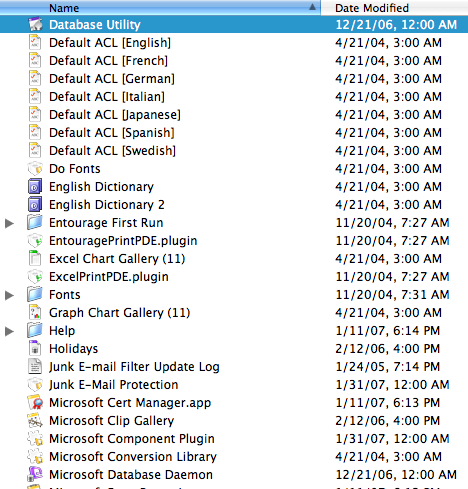468x489 pixels.
Task: Click the Help folder icon
Action: pos(35,331)
